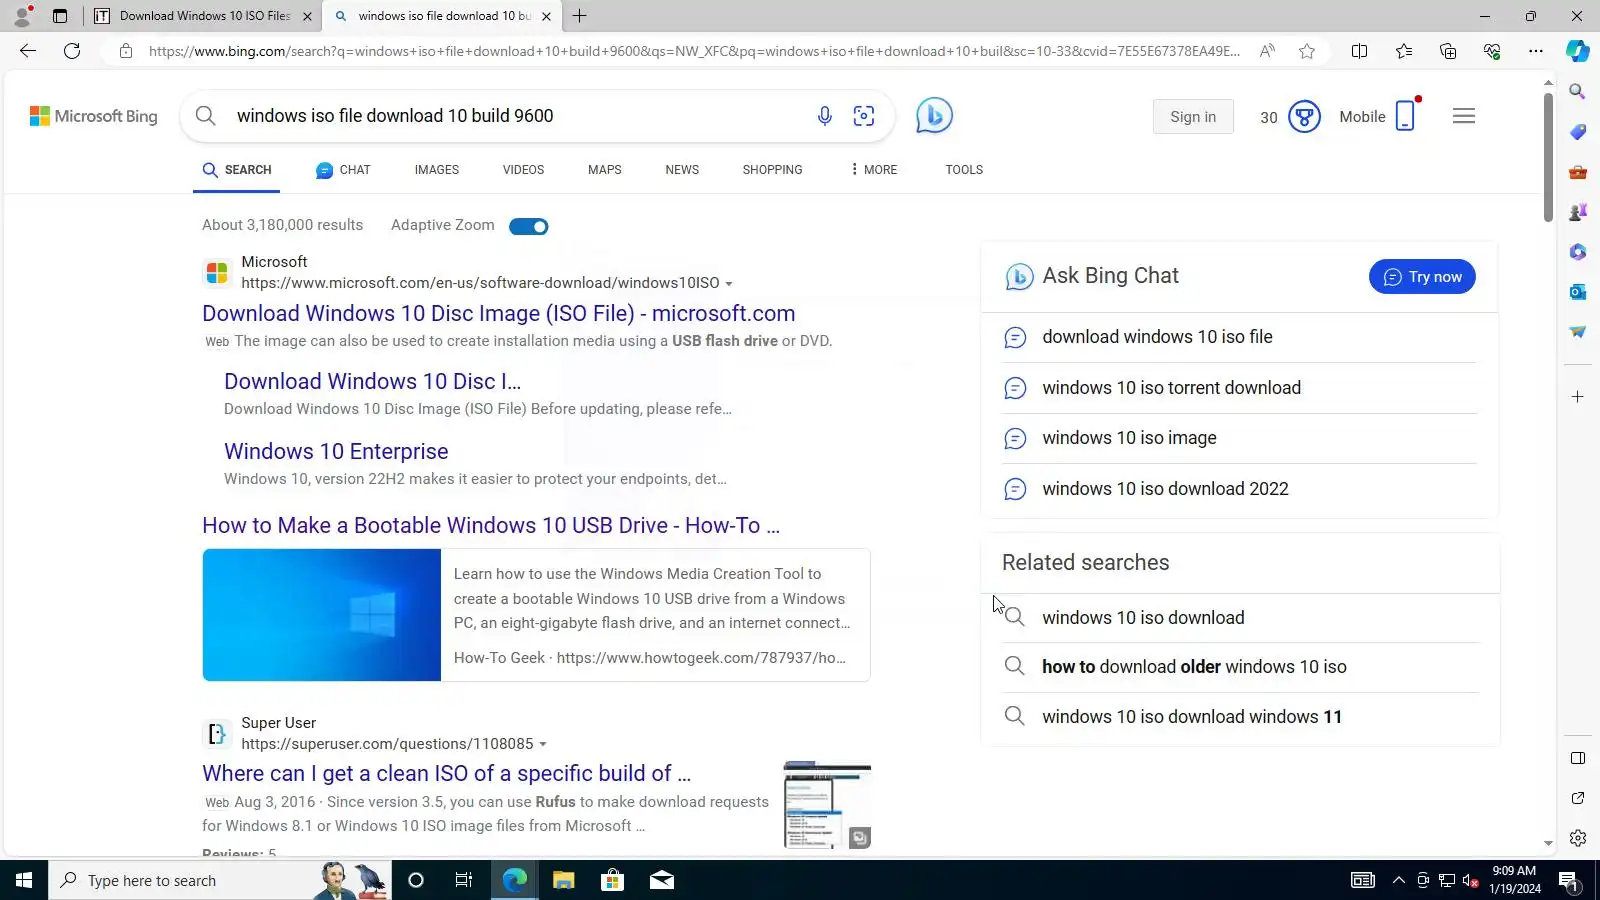Open Windows 10 Enterprise sublink
The height and width of the screenshot is (900, 1600).
[x=336, y=451]
